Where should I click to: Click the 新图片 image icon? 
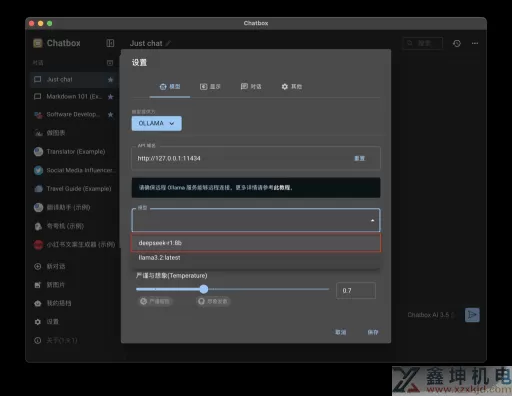38,285
